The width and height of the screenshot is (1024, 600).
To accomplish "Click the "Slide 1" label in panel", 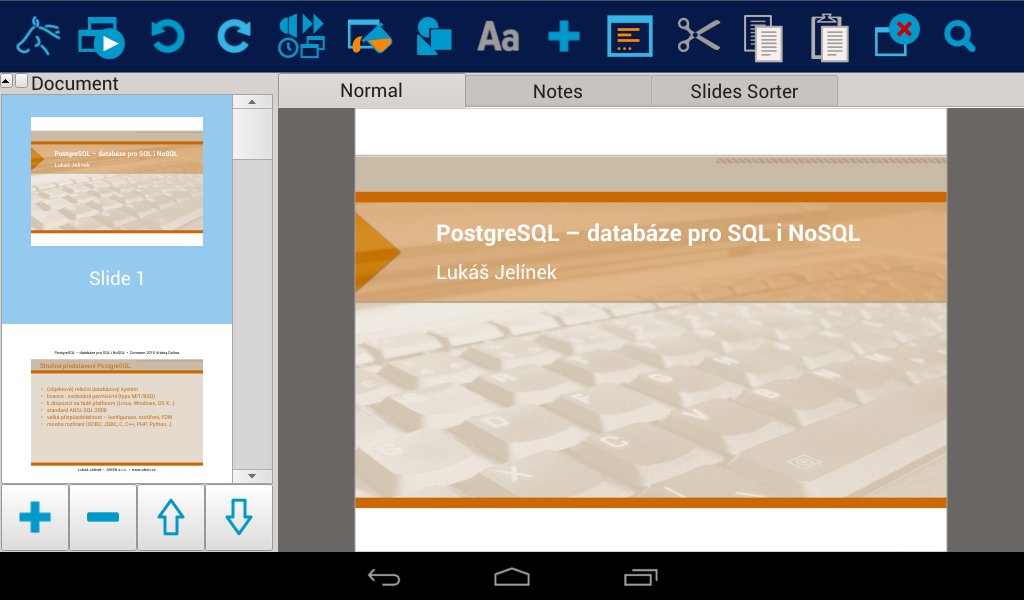I will click(x=117, y=278).
